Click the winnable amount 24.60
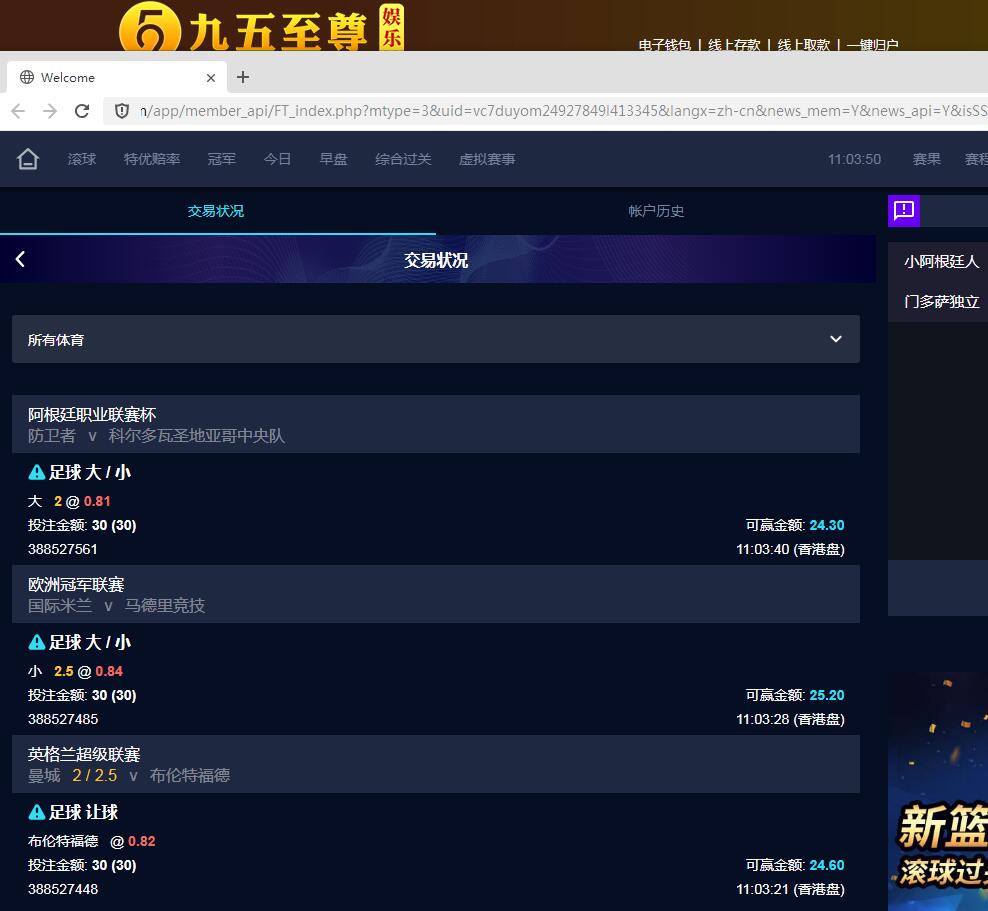Screen dimensions: 988x911 tap(827, 866)
